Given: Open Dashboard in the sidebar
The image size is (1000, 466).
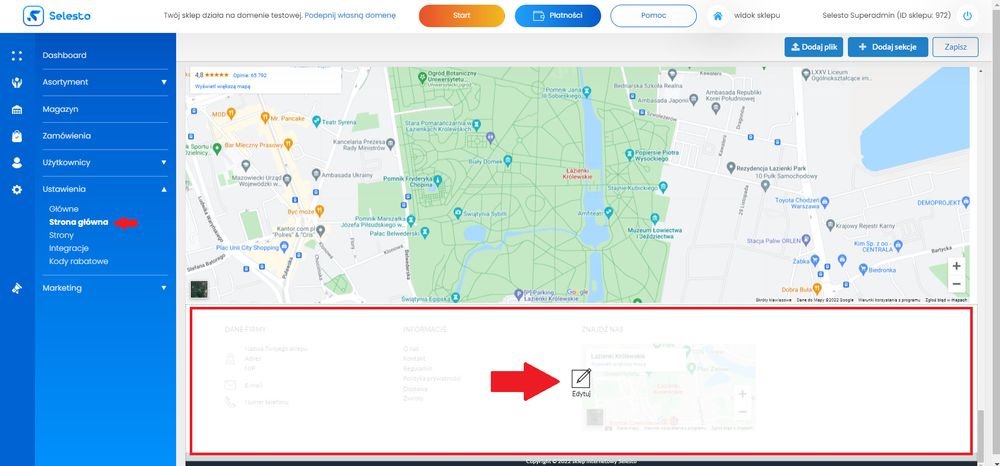Looking at the screenshot, I should tap(64, 55).
